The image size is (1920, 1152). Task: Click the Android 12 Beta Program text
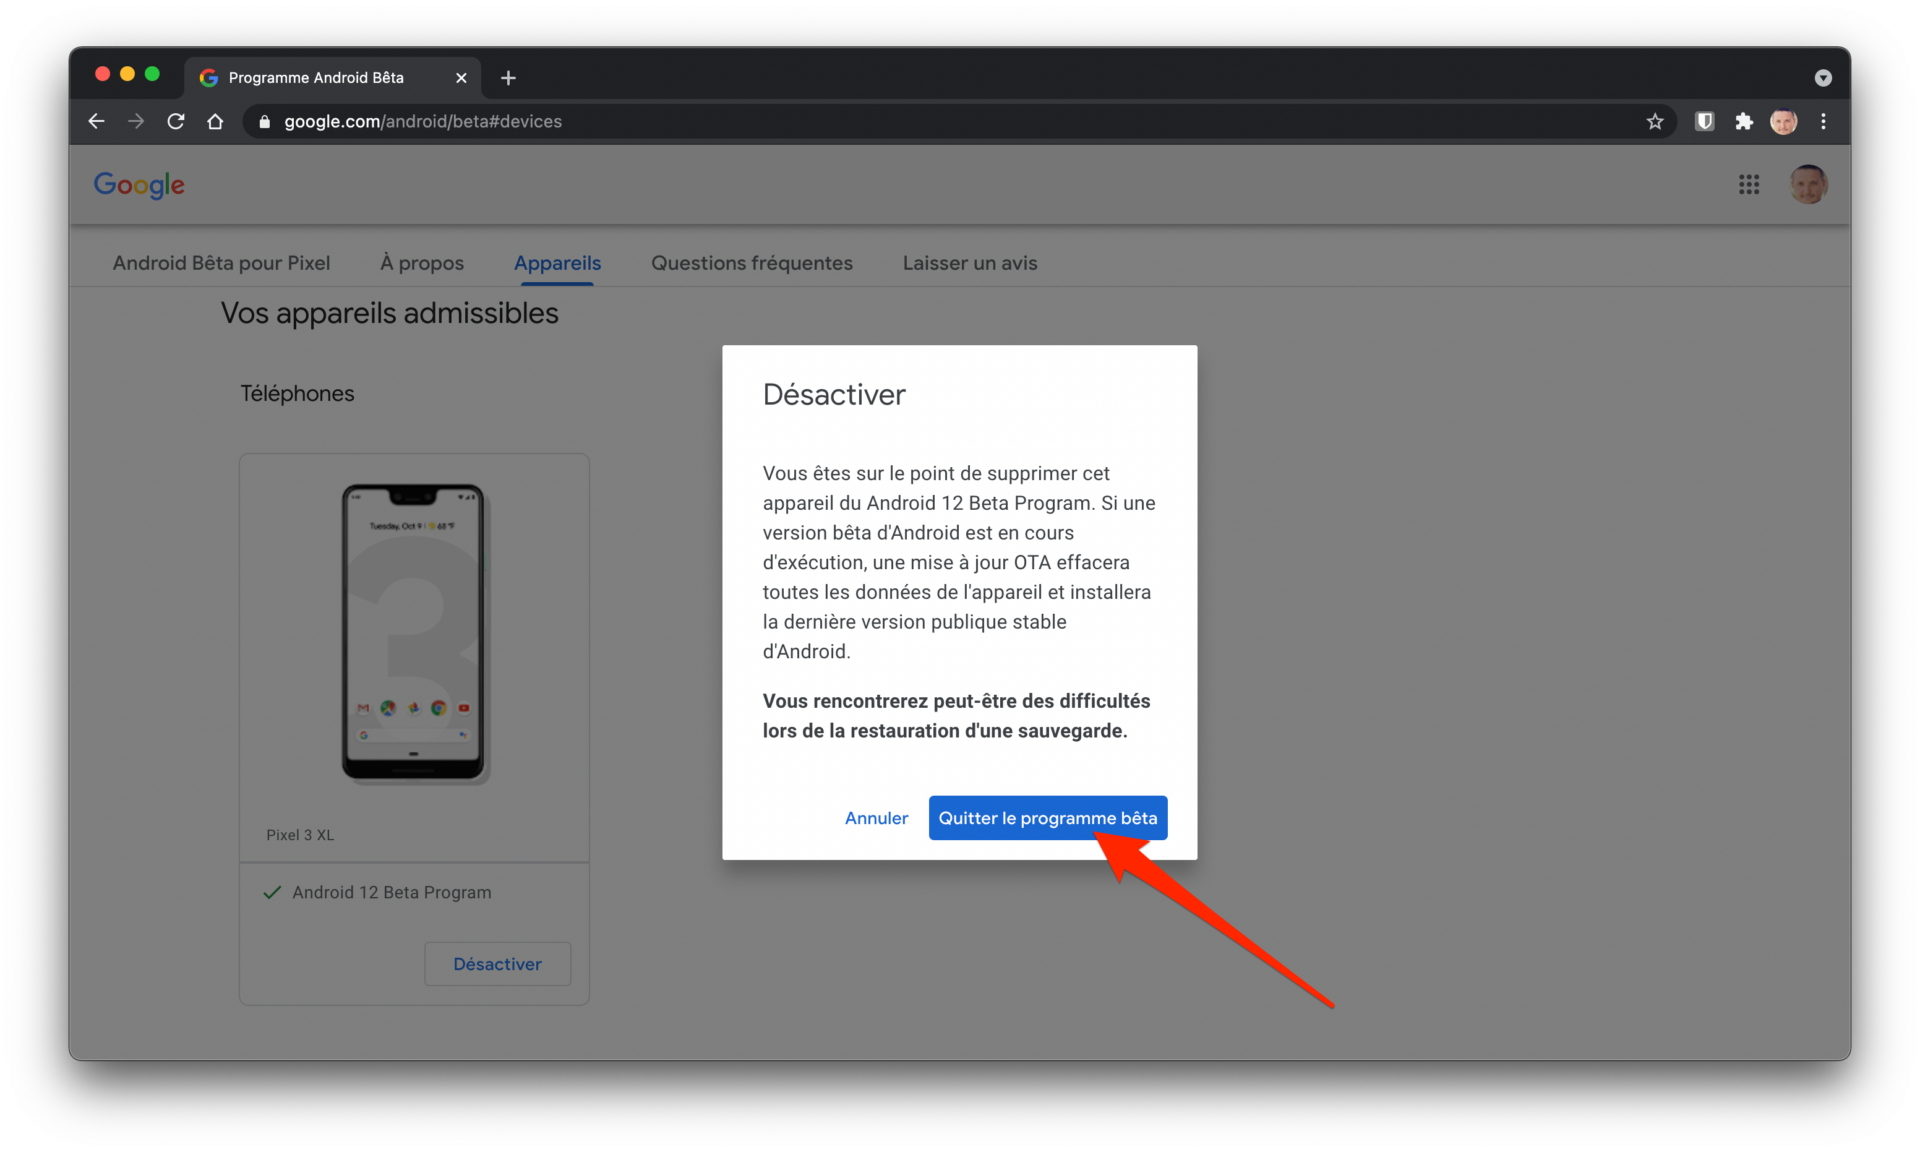tap(392, 892)
